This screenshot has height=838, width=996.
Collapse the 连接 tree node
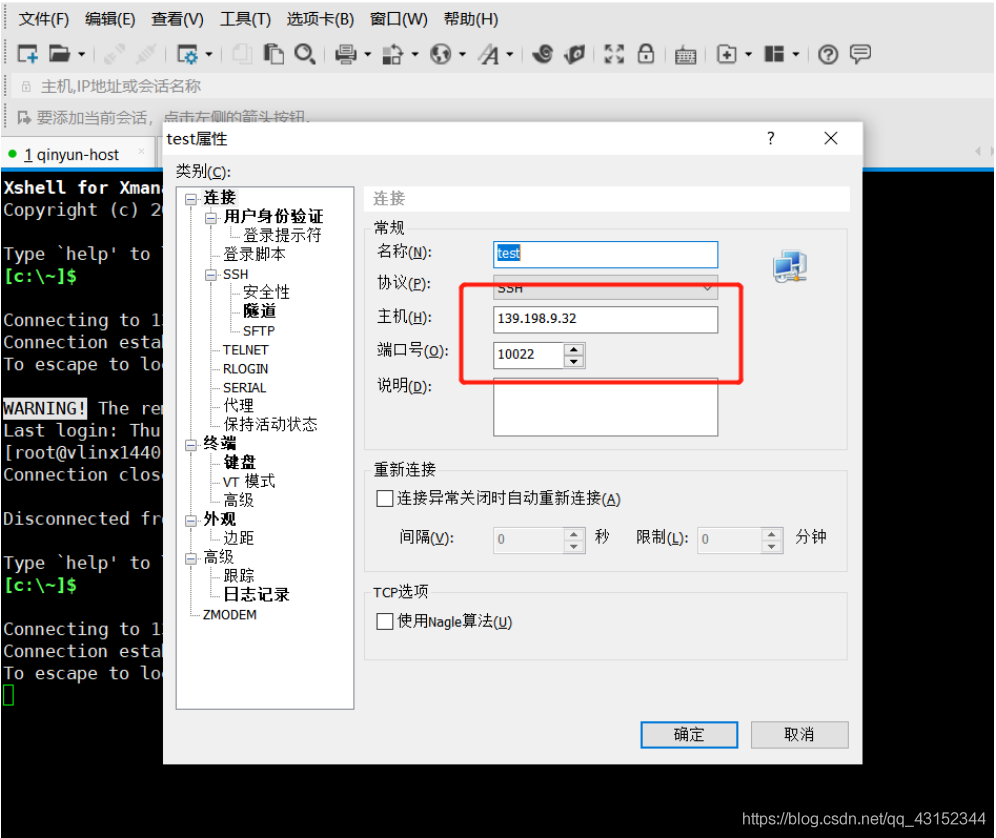click(x=191, y=199)
